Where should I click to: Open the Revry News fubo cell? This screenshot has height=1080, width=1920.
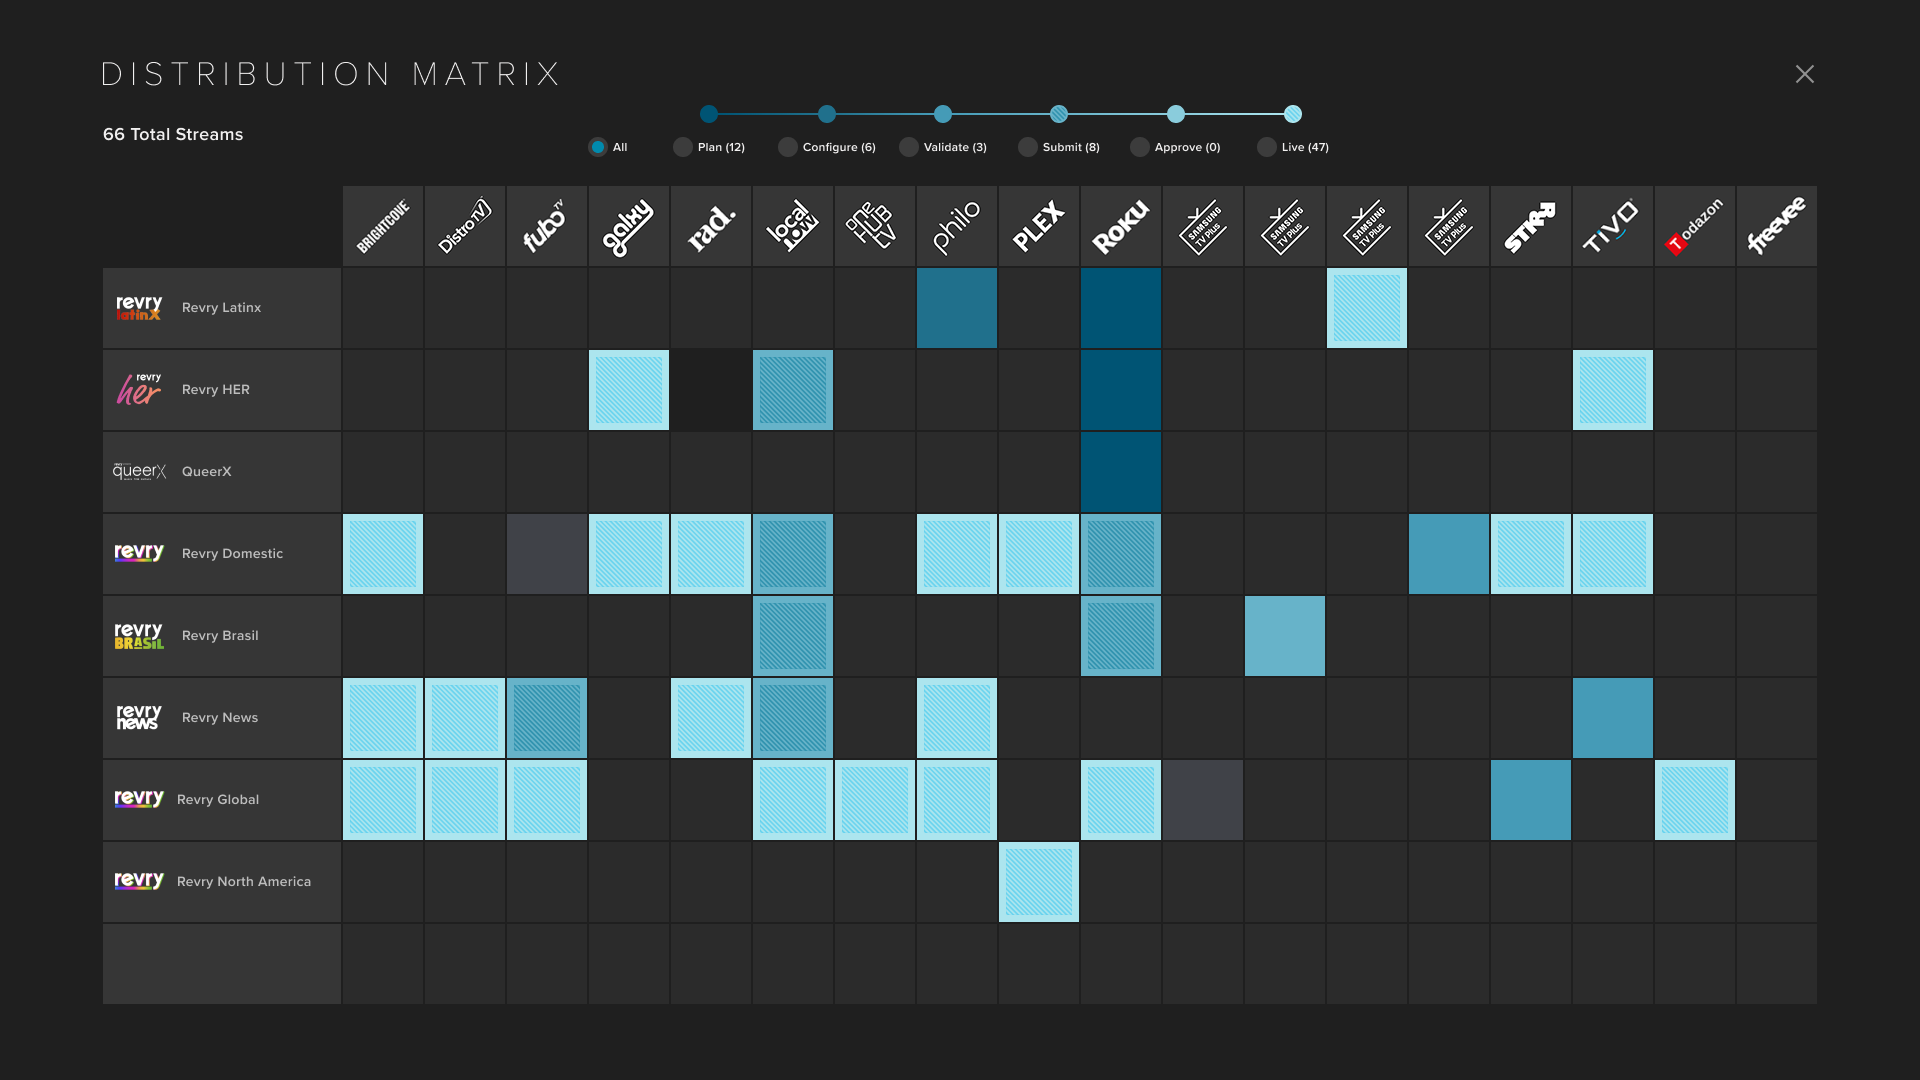547,718
